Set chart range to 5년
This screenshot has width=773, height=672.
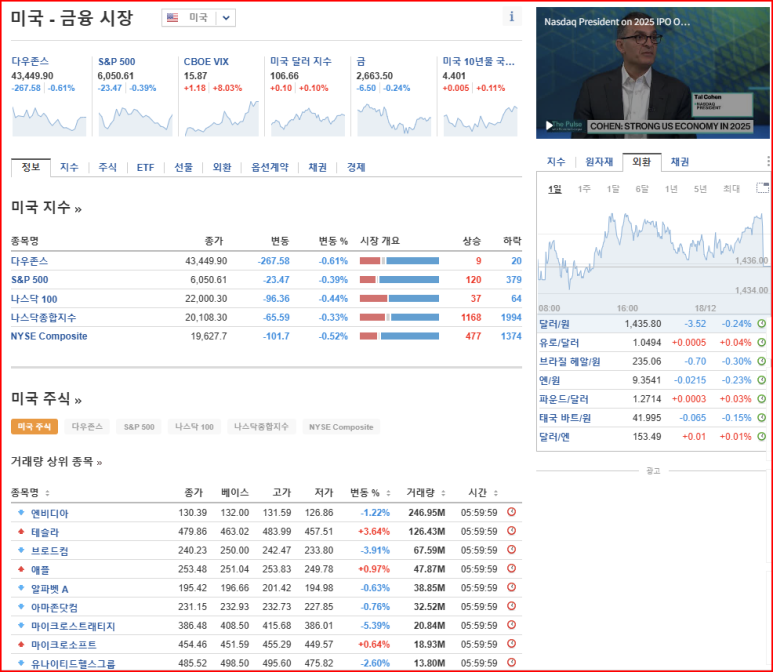coord(700,189)
